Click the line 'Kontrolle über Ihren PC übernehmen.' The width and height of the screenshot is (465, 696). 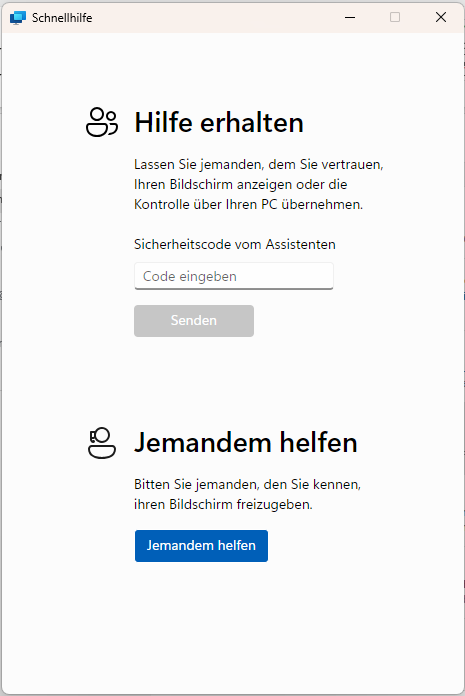[x=248, y=204]
